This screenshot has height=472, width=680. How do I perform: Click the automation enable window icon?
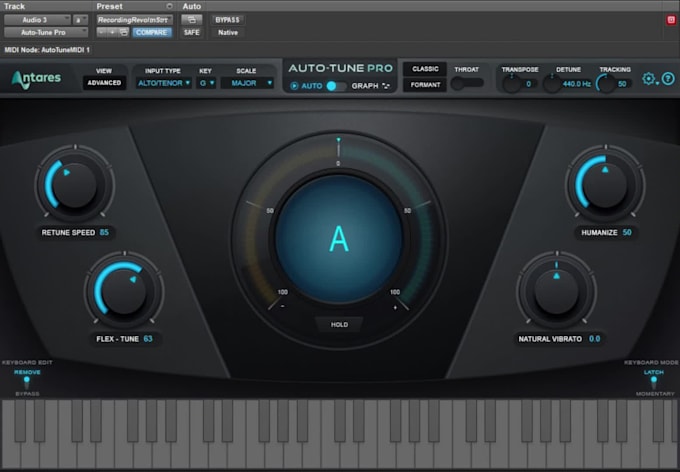pos(191,20)
